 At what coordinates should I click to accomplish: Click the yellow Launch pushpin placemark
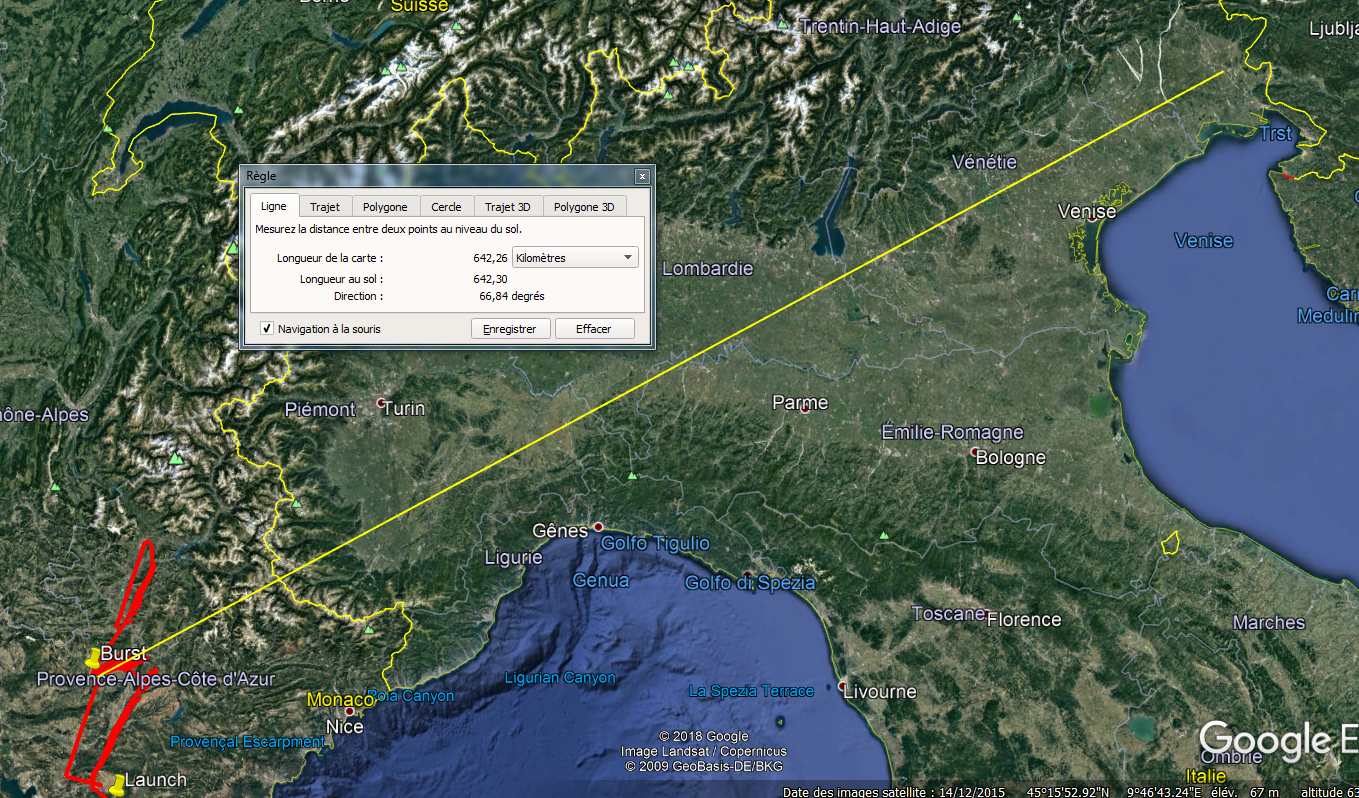click(x=117, y=784)
